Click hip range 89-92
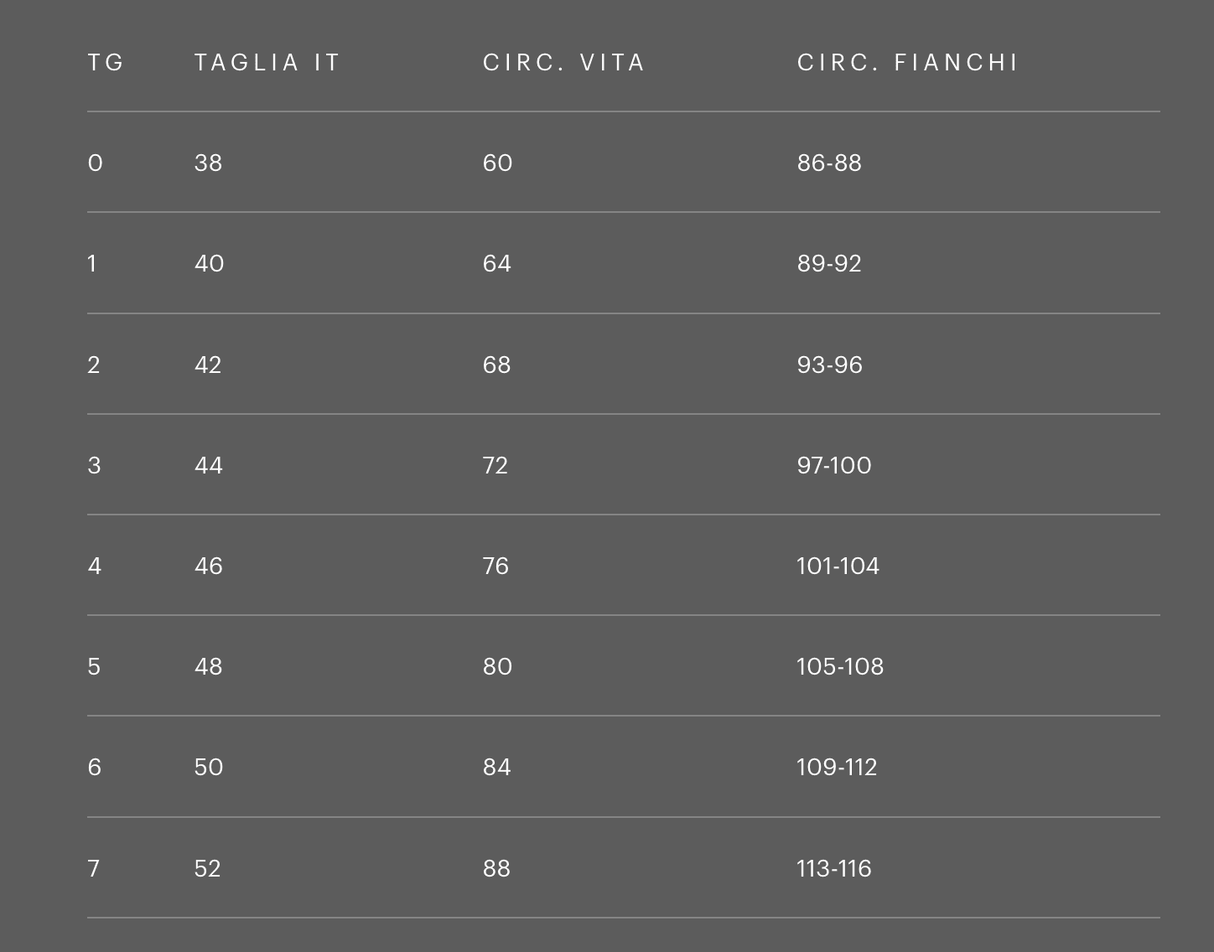This screenshot has width=1214, height=952. coord(829,264)
